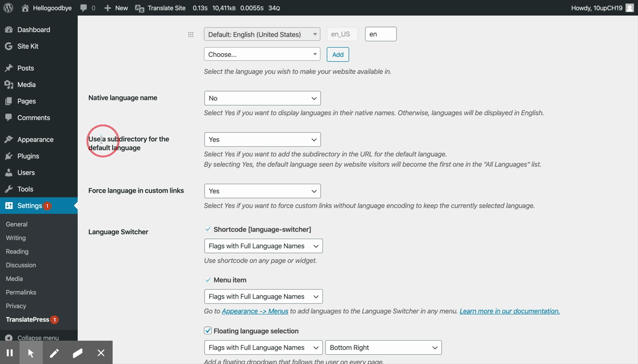Screen dimensions: 638x364
Task: Close the recording toolbar with X
Action: 101,353
